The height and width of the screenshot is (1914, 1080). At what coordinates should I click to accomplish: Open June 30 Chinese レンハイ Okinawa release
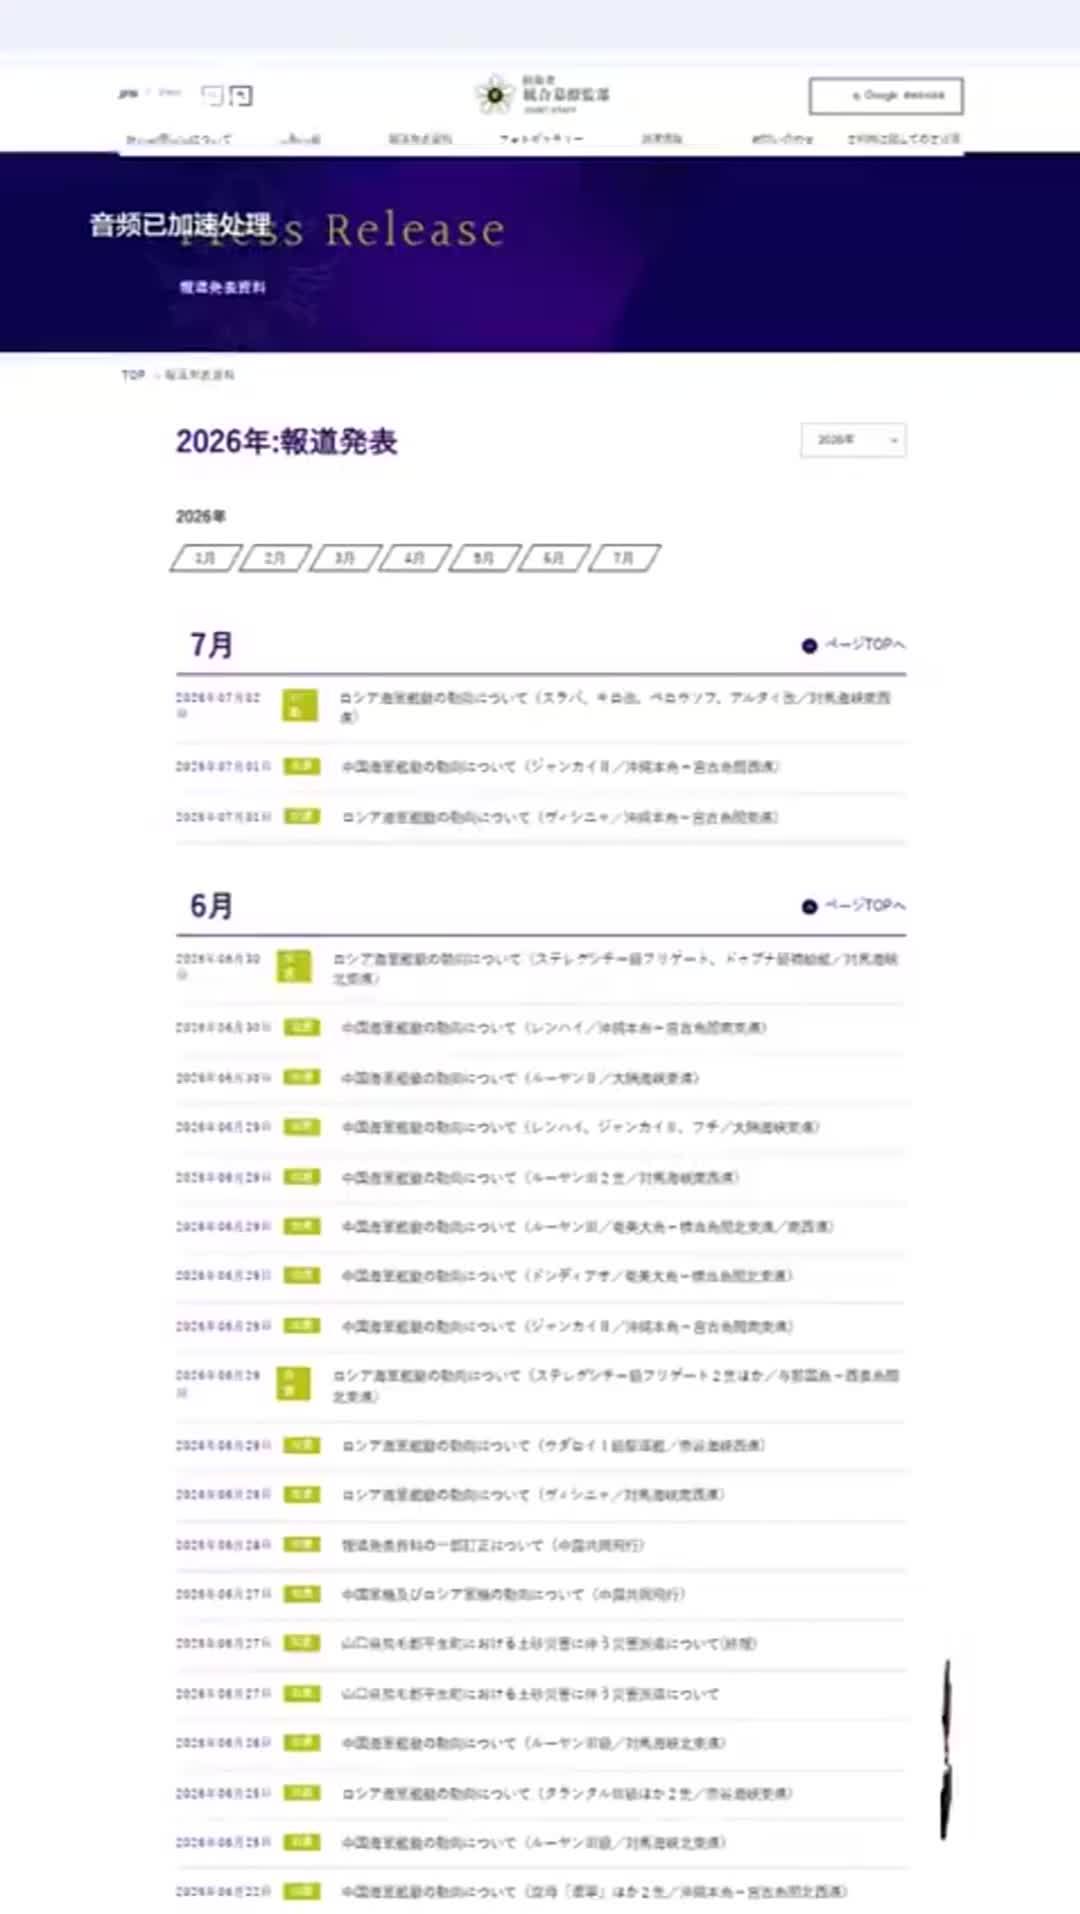point(554,1028)
